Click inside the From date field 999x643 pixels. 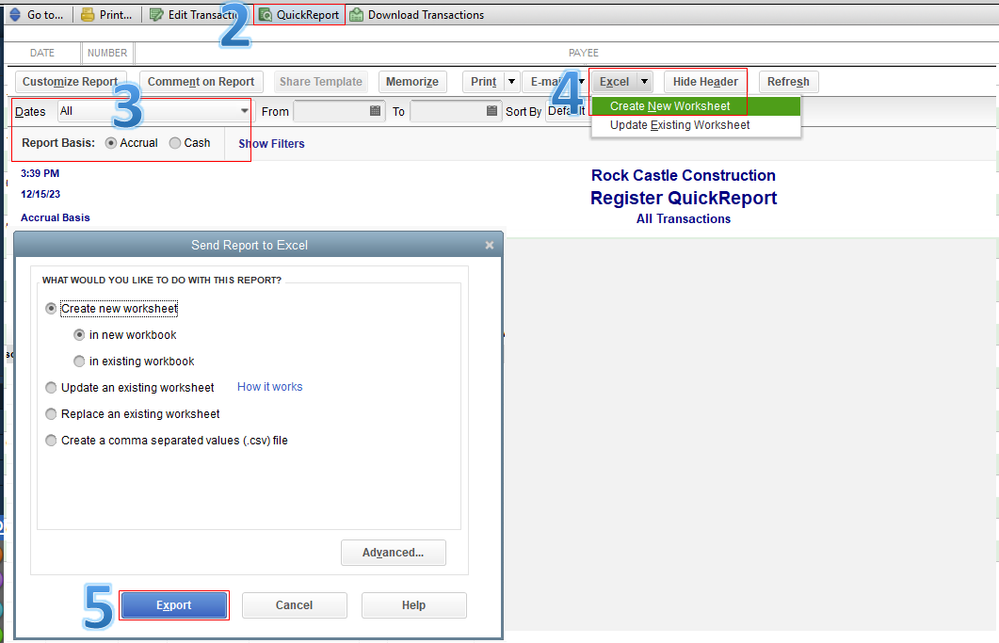click(x=330, y=111)
